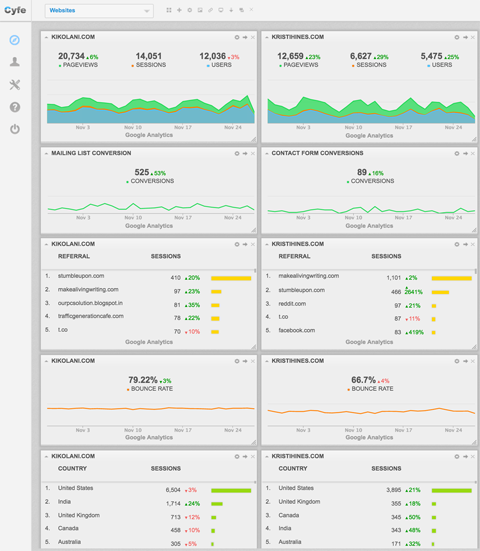The width and height of the screenshot is (480, 551).
Task: Click the power logout icon in sidebar
Action: [x=15, y=129]
